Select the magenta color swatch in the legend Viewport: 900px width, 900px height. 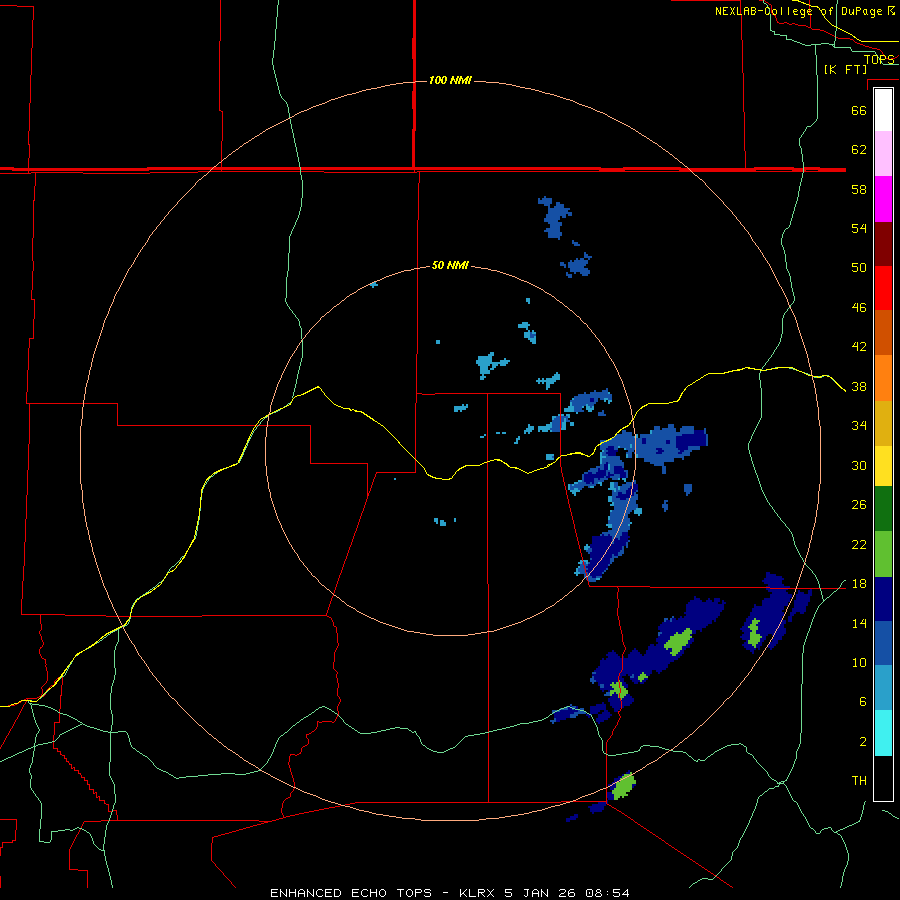[883, 199]
